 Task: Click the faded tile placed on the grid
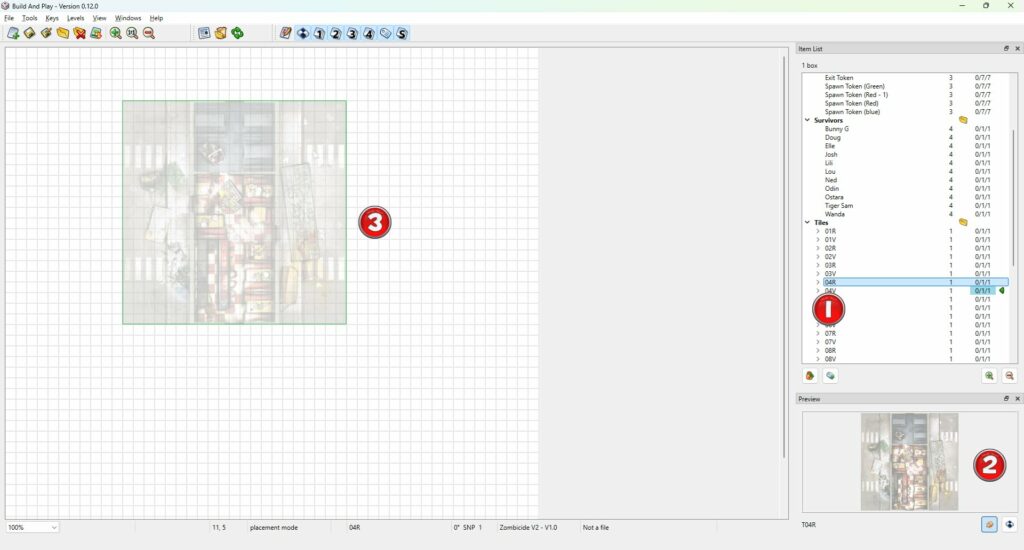tap(234, 212)
